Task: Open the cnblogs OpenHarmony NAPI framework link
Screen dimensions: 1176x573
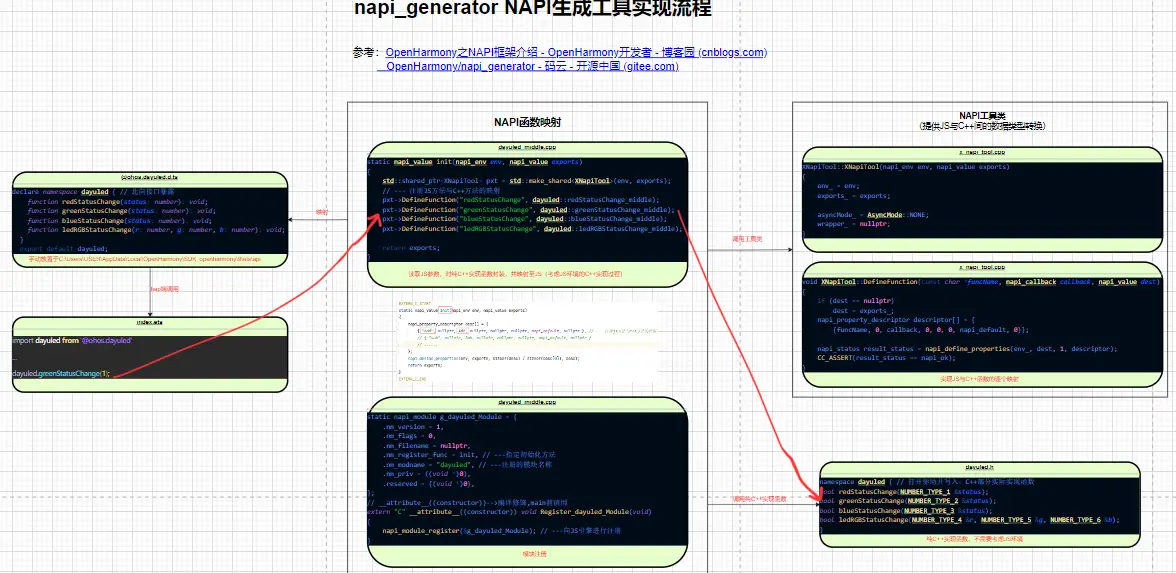Action: [576, 52]
